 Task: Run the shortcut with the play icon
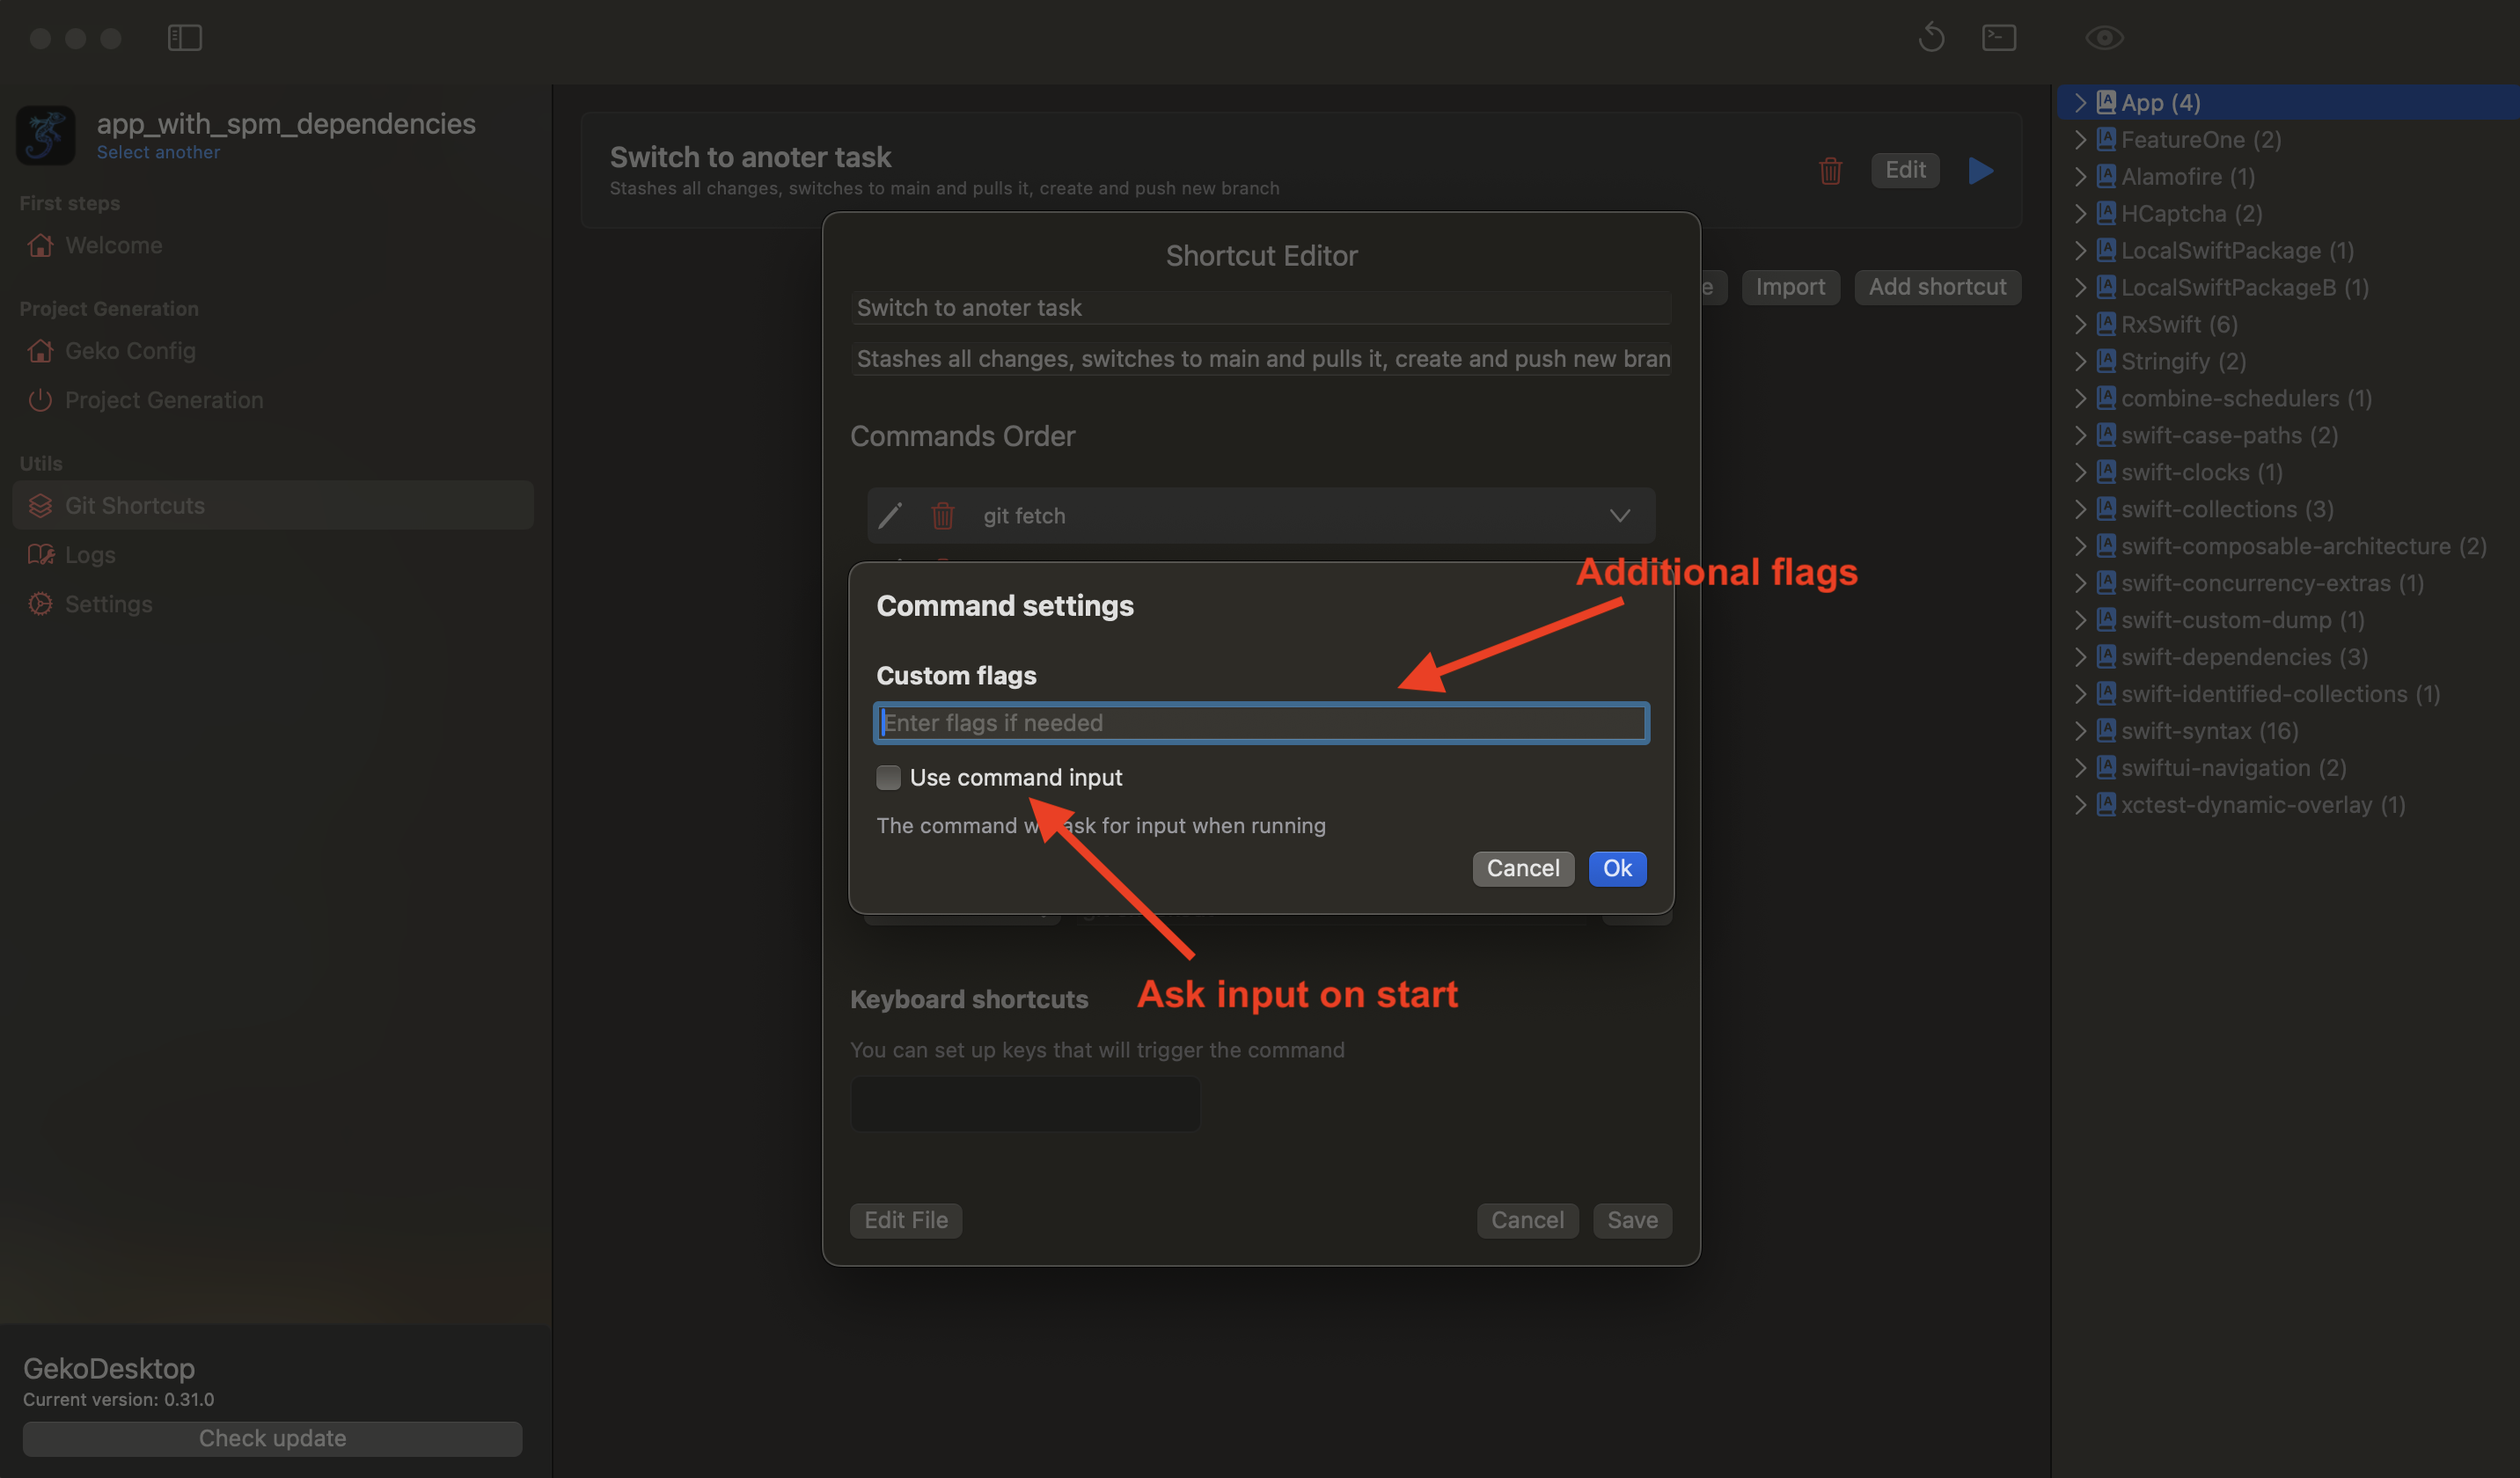(x=1980, y=170)
